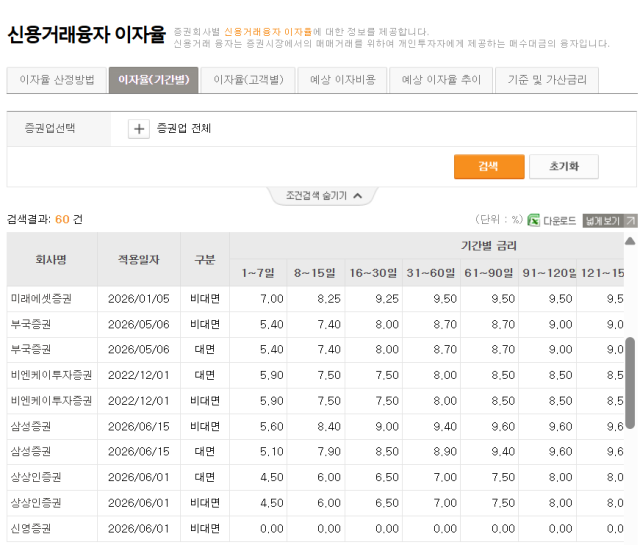Select the 1~7일 column header

(258, 273)
